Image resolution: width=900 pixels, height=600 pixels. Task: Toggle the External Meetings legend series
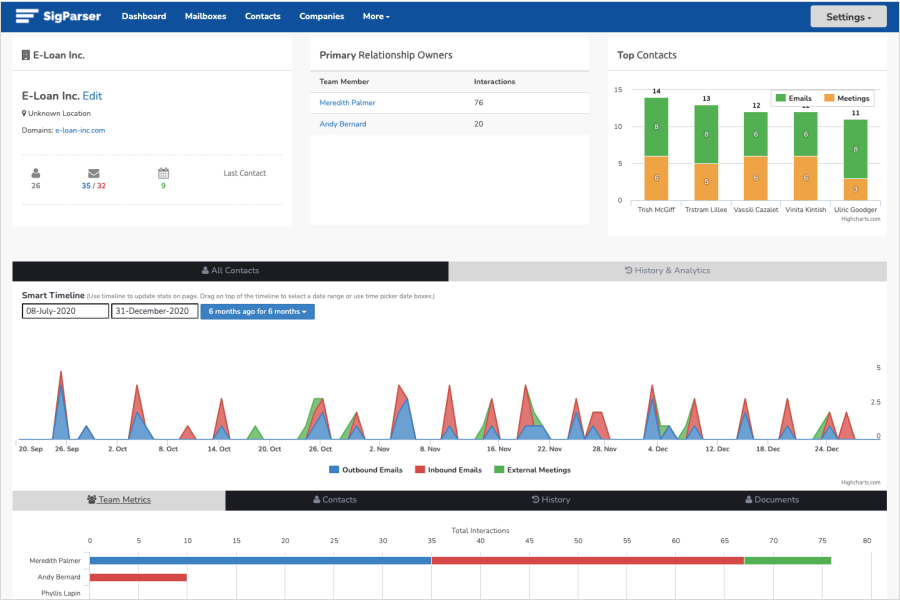click(x=533, y=470)
